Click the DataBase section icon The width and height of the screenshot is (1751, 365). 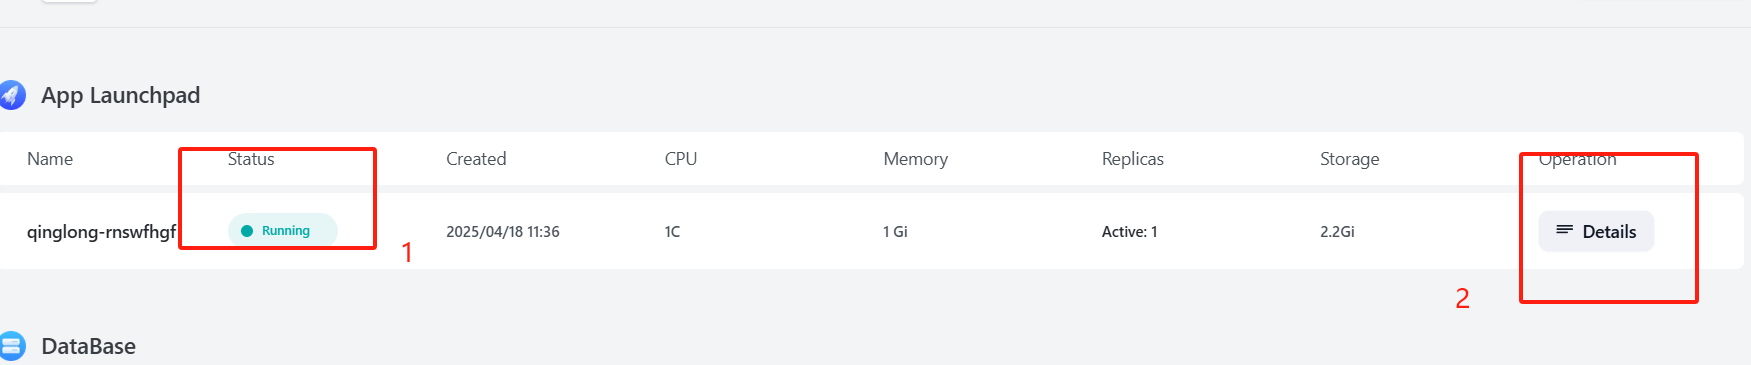(x=12, y=346)
